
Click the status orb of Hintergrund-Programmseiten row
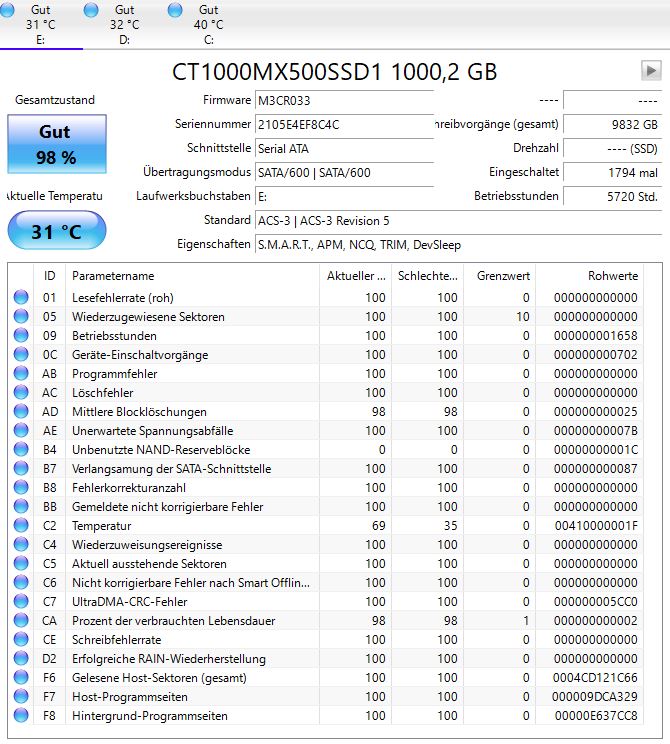click(x=21, y=715)
